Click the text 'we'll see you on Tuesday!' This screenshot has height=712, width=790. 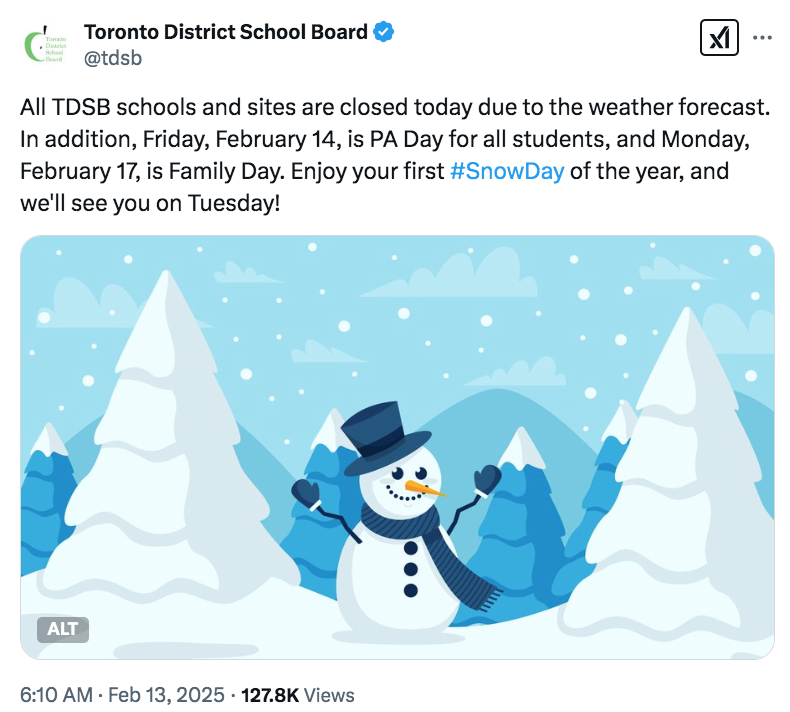150,204
